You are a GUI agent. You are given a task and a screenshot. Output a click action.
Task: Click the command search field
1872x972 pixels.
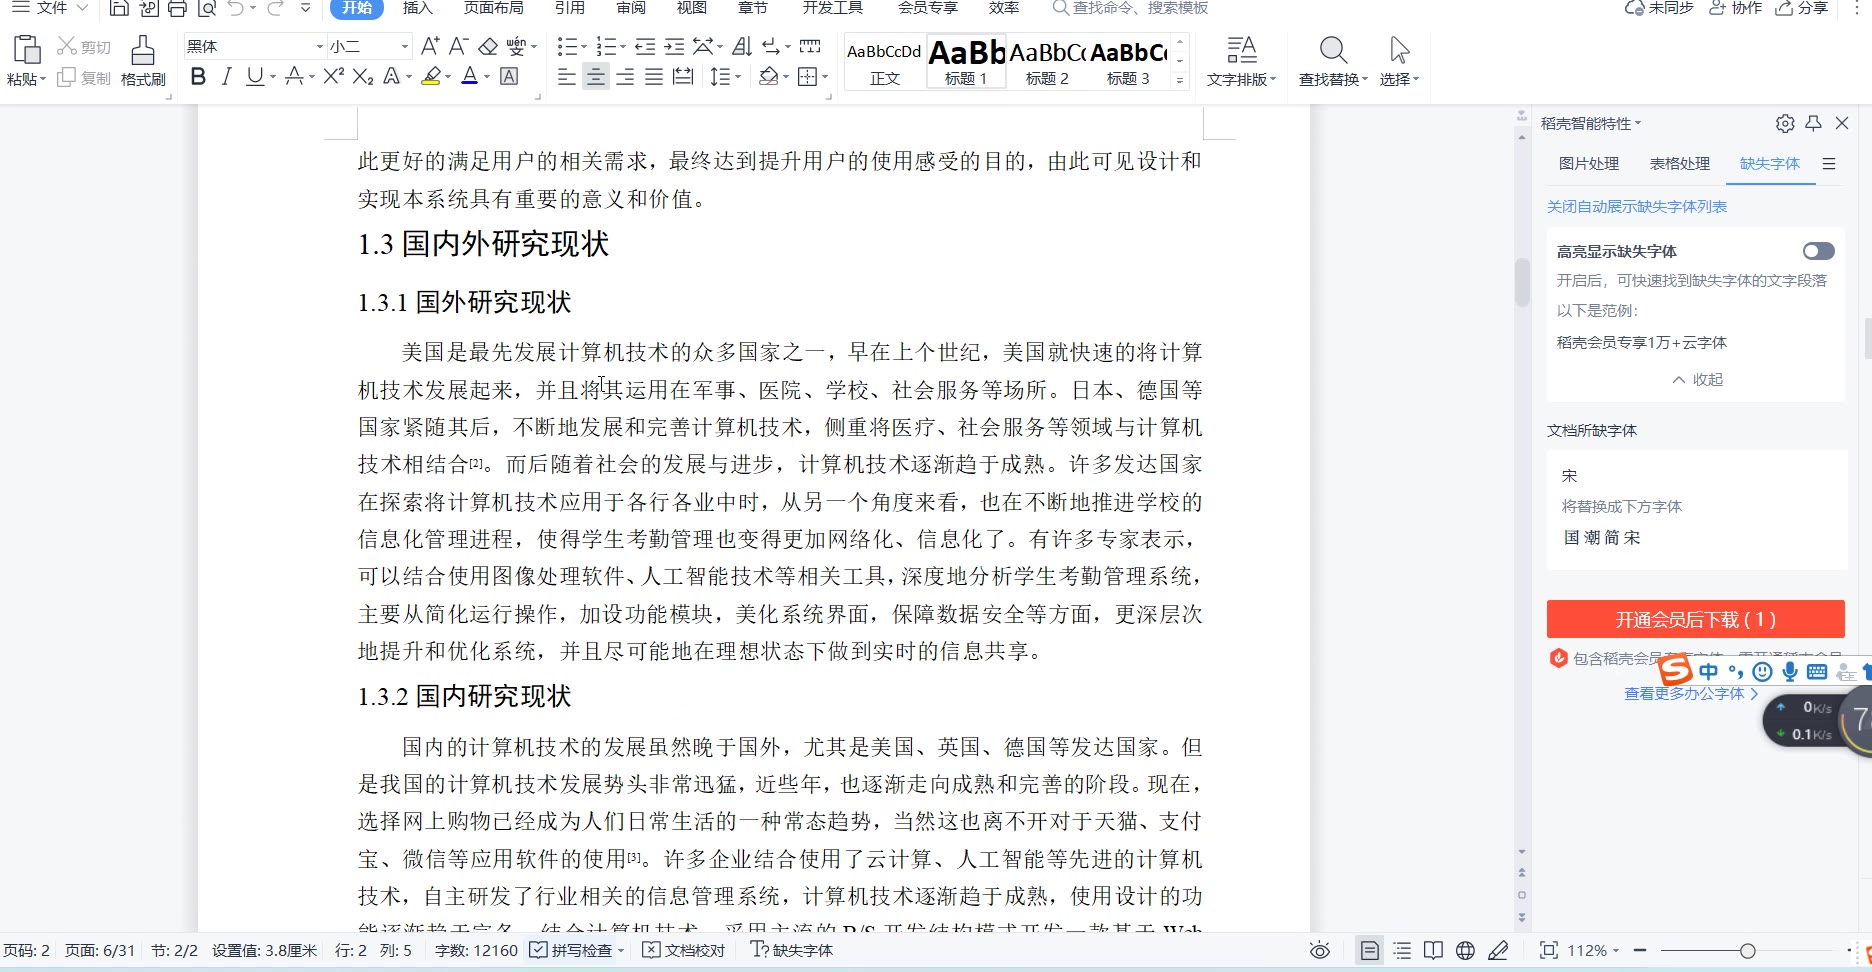tap(1130, 8)
